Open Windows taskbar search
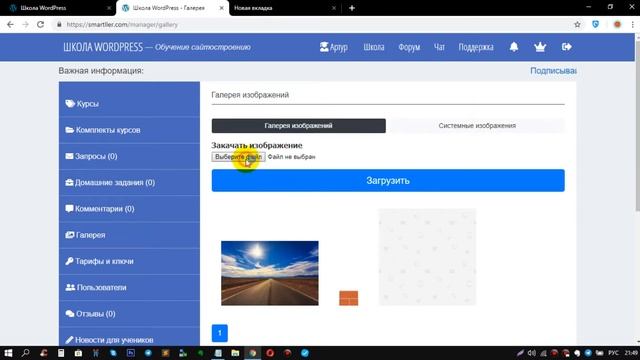The image size is (640, 360). [x=26, y=353]
